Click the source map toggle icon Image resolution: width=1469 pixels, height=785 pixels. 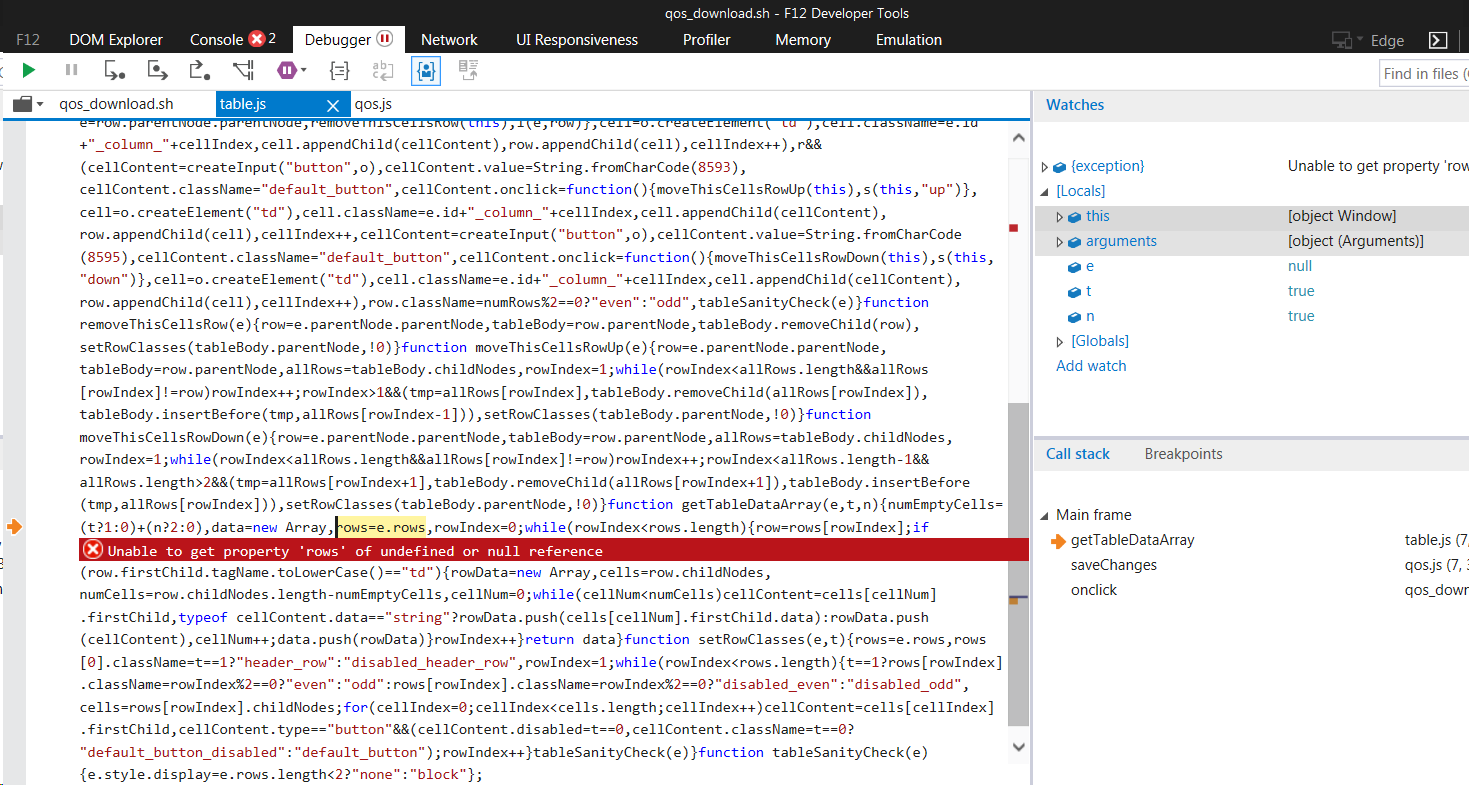[468, 70]
